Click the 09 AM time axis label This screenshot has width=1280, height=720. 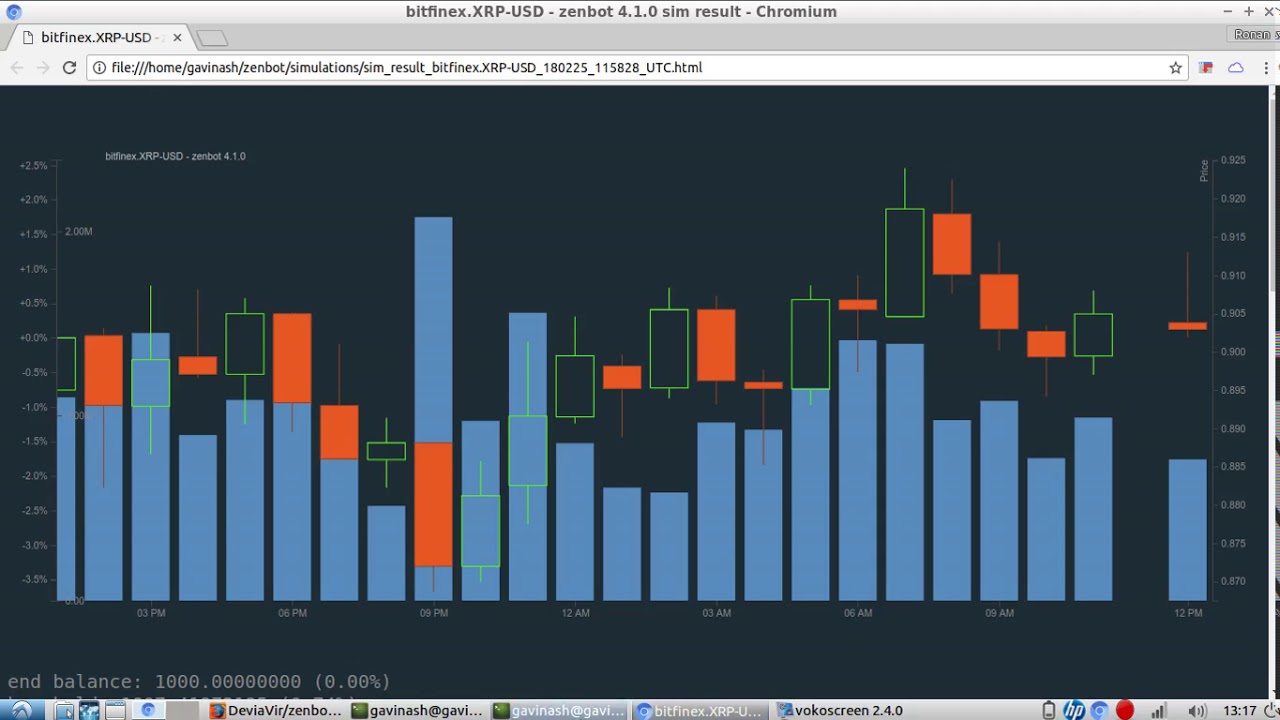click(999, 612)
